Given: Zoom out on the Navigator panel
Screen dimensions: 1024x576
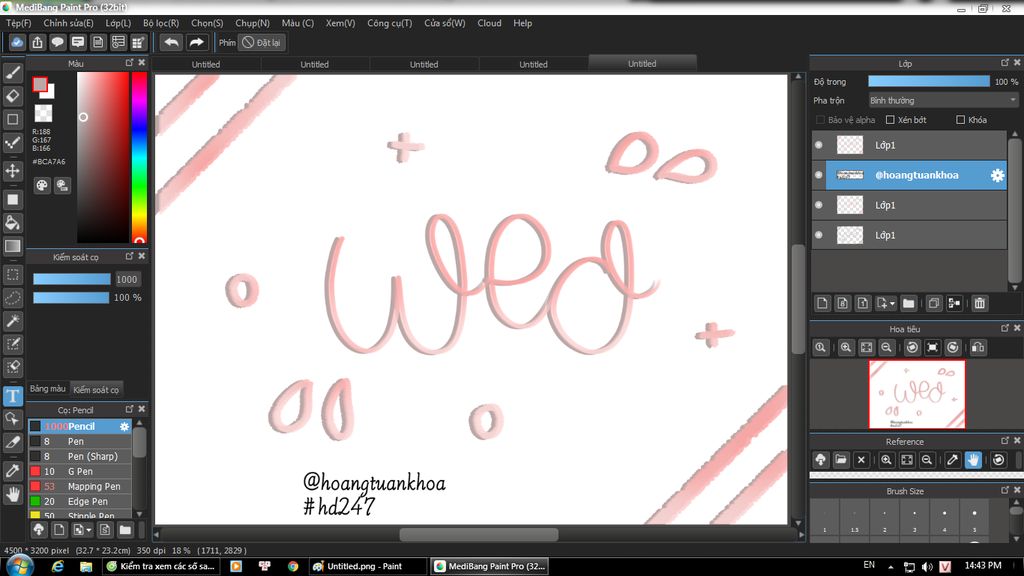Looking at the screenshot, I should [x=886, y=347].
